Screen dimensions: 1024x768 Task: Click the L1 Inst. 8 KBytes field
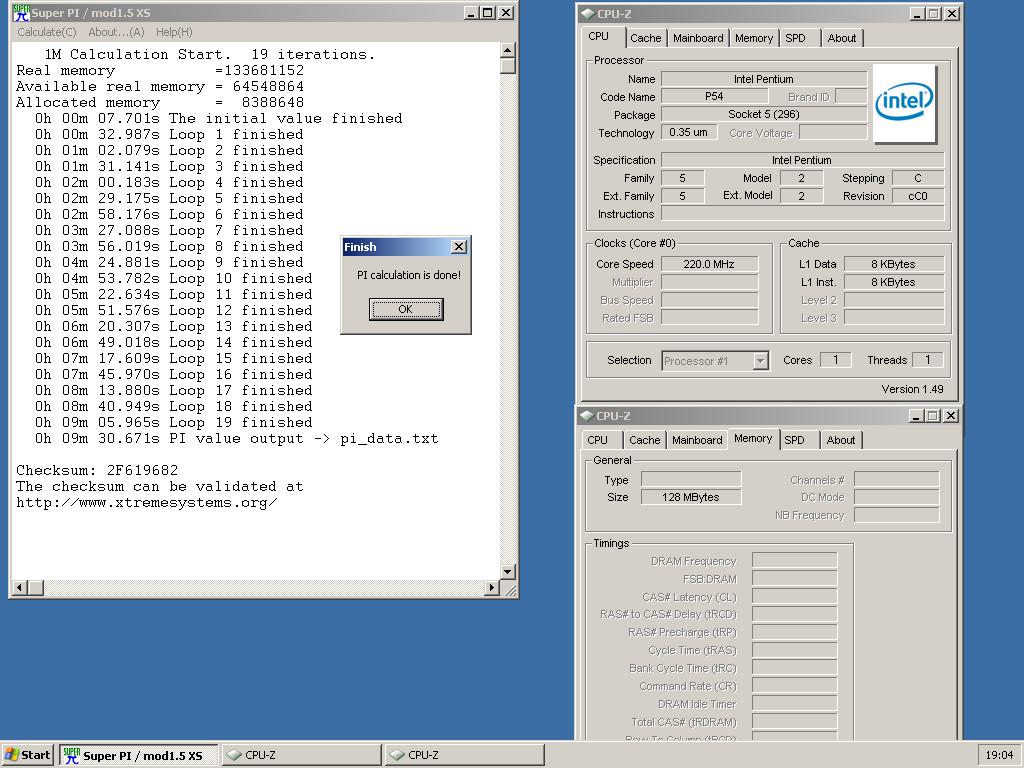click(x=893, y=282)
